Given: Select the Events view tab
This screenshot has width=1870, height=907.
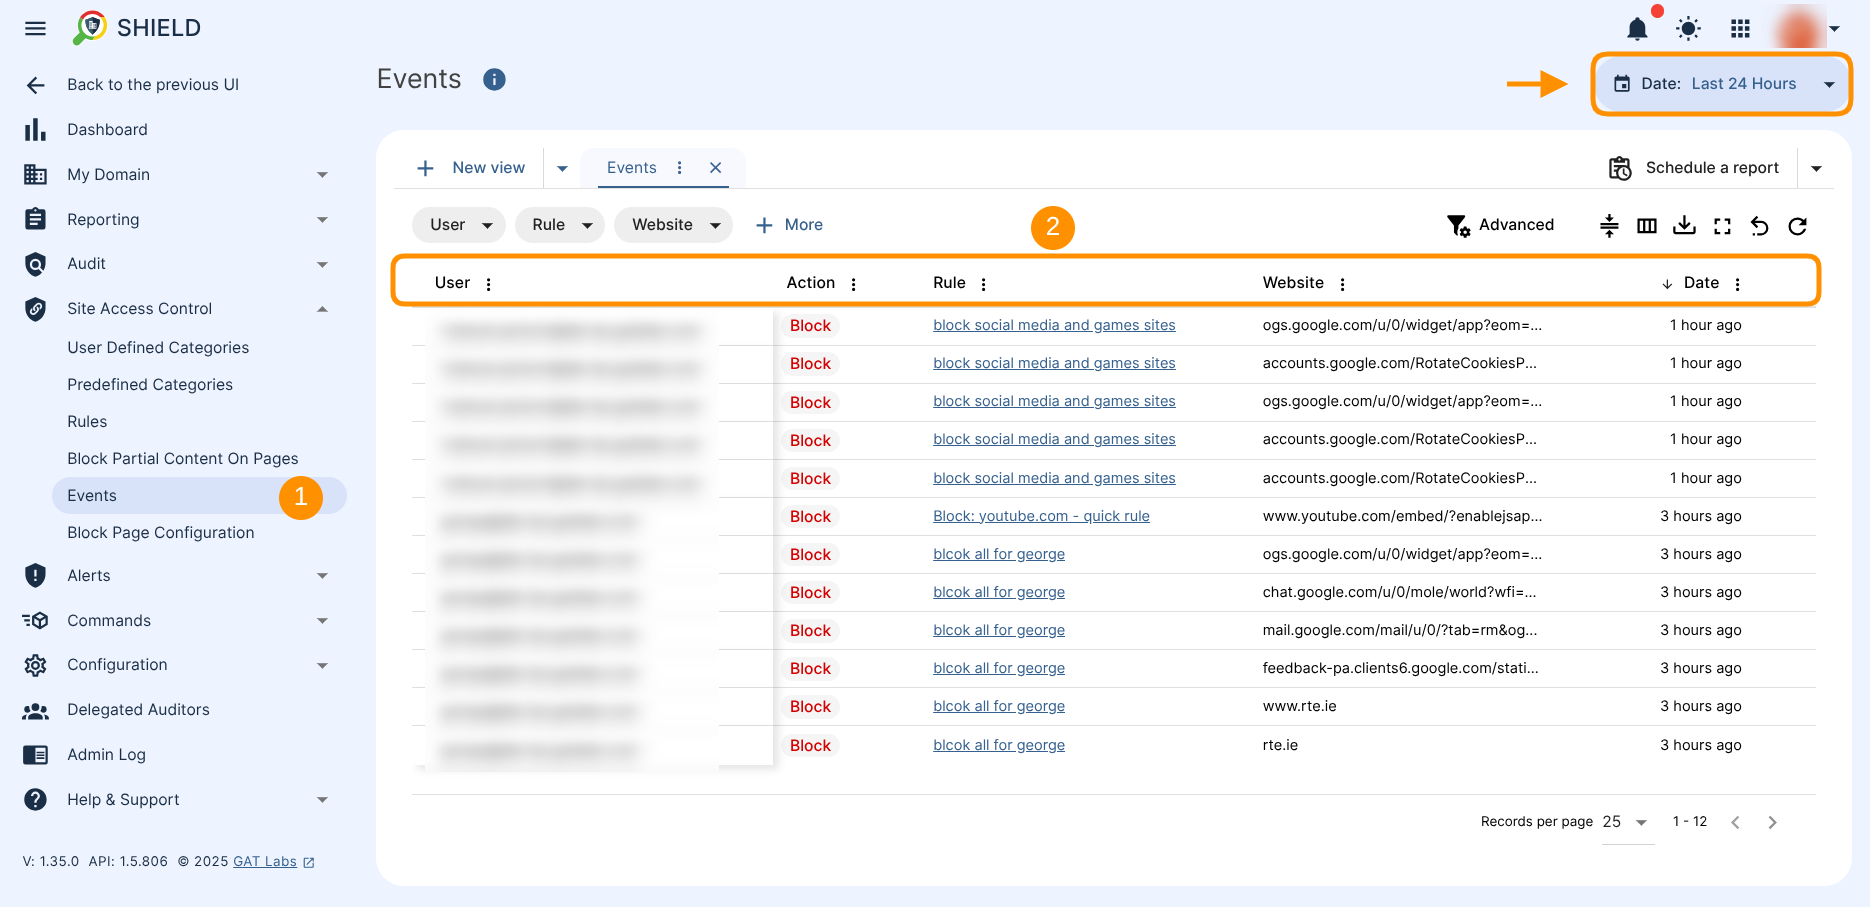Looking at the screenshot, I should [x=632, y=168].
